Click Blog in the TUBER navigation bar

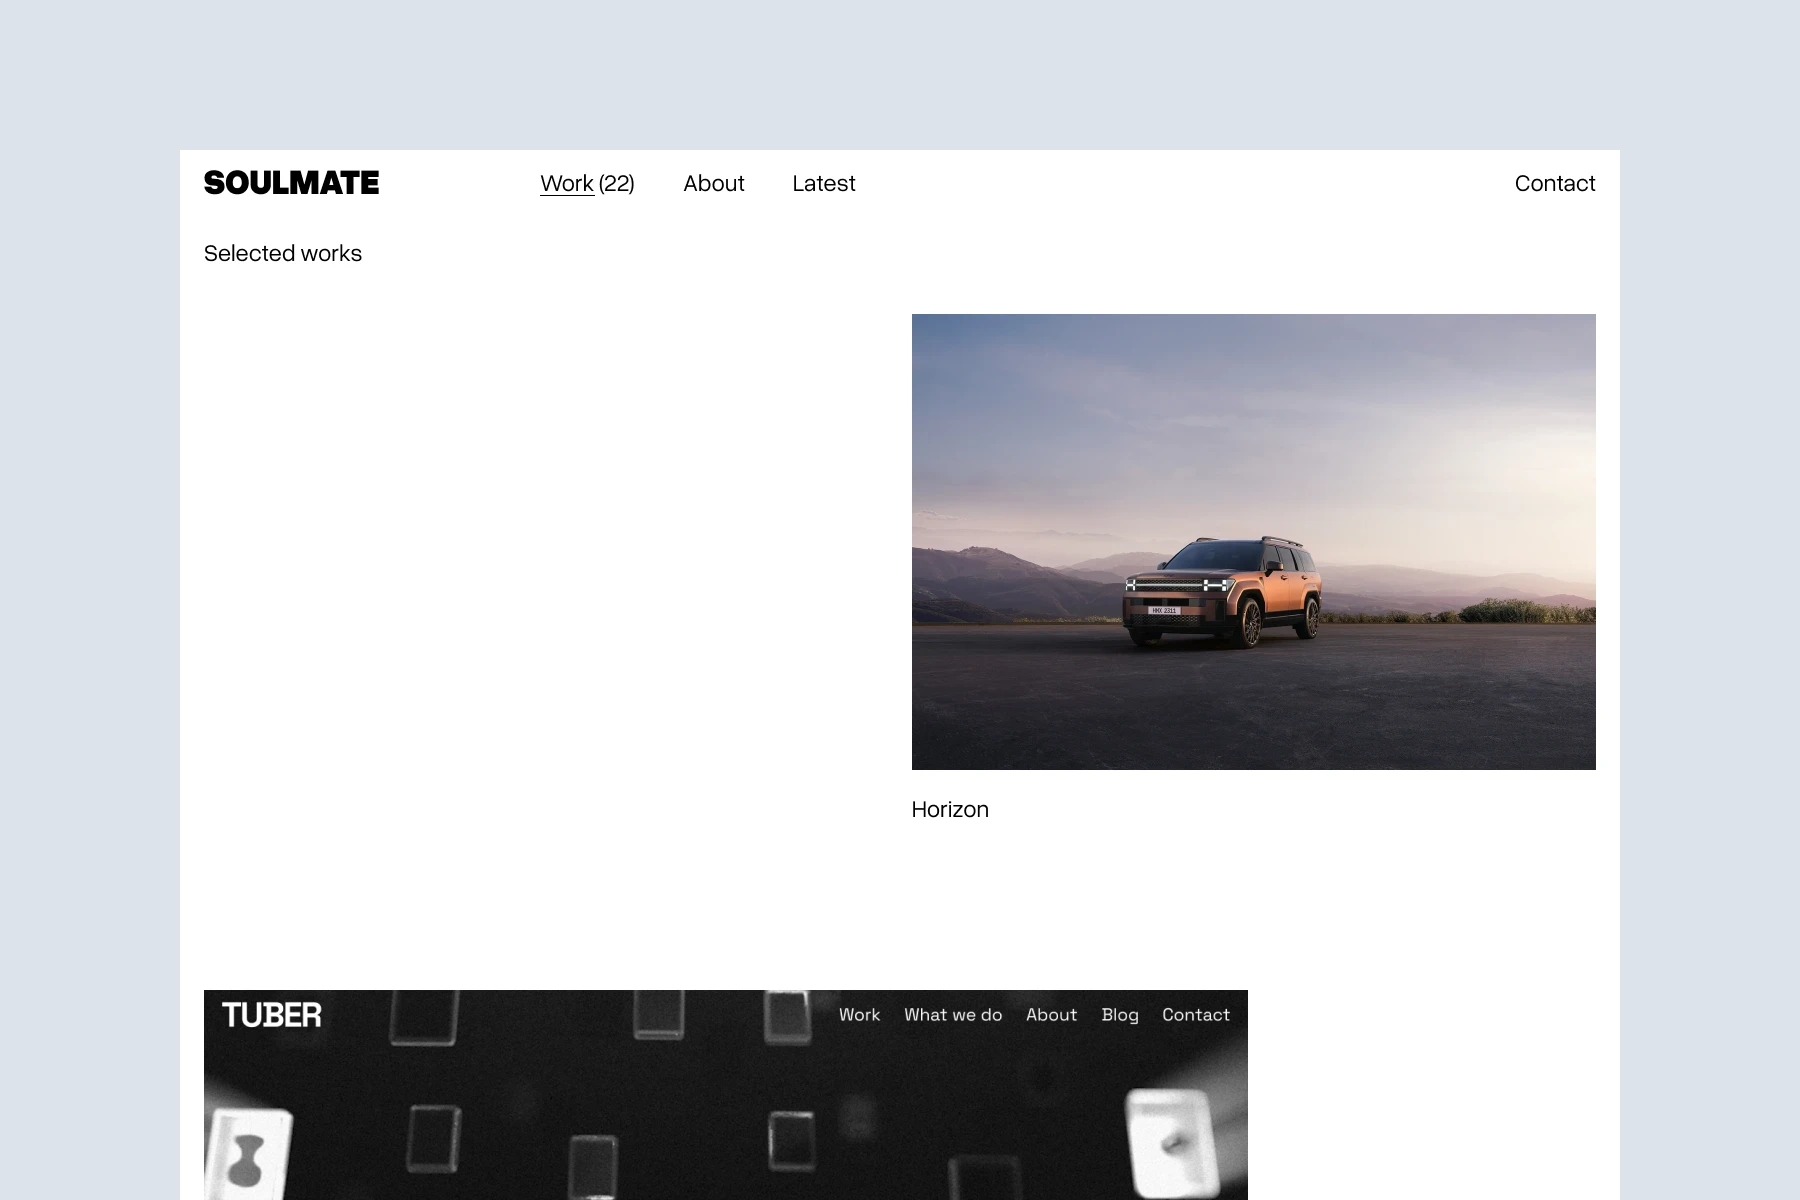pyautogui.click(x=1119, y=1014)
